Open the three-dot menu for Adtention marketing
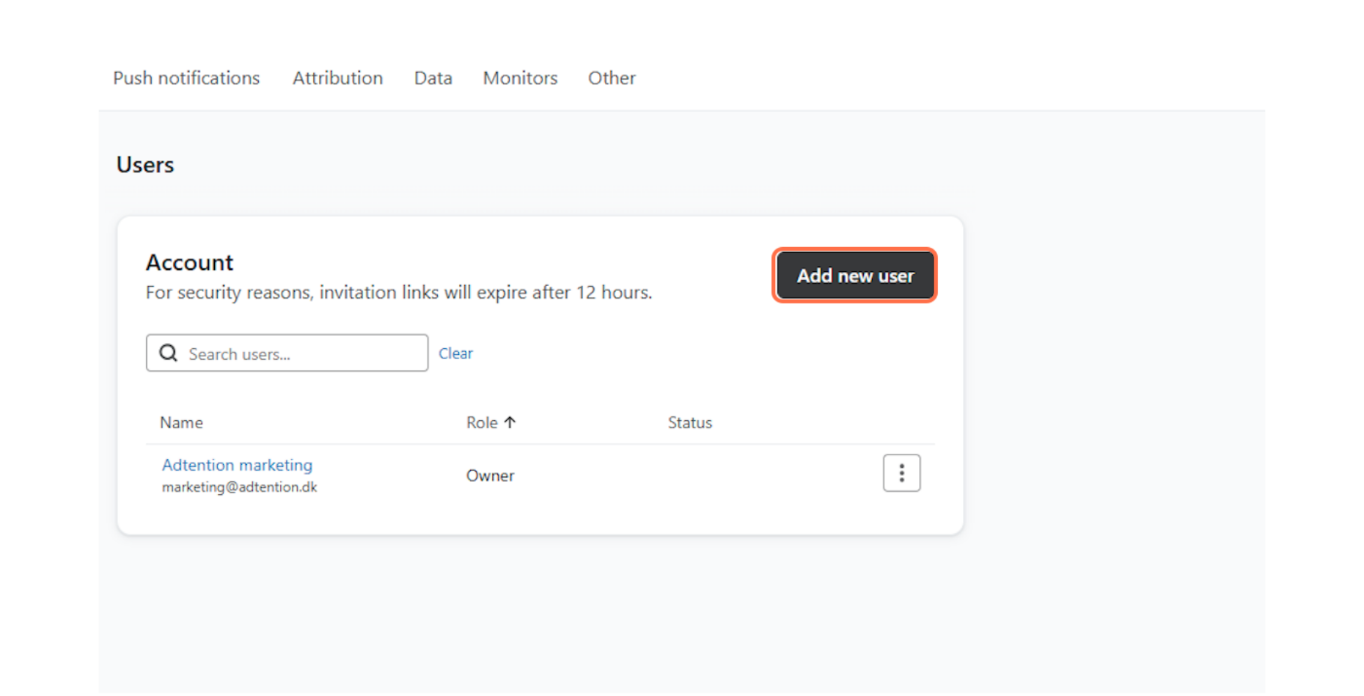The image size is (1364, 696). tap(901, 473)
